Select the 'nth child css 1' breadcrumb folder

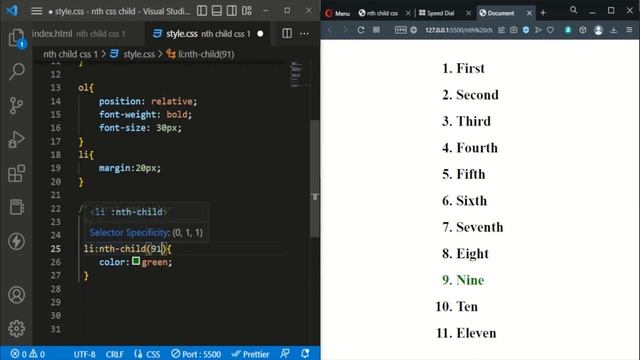(71, 54)
